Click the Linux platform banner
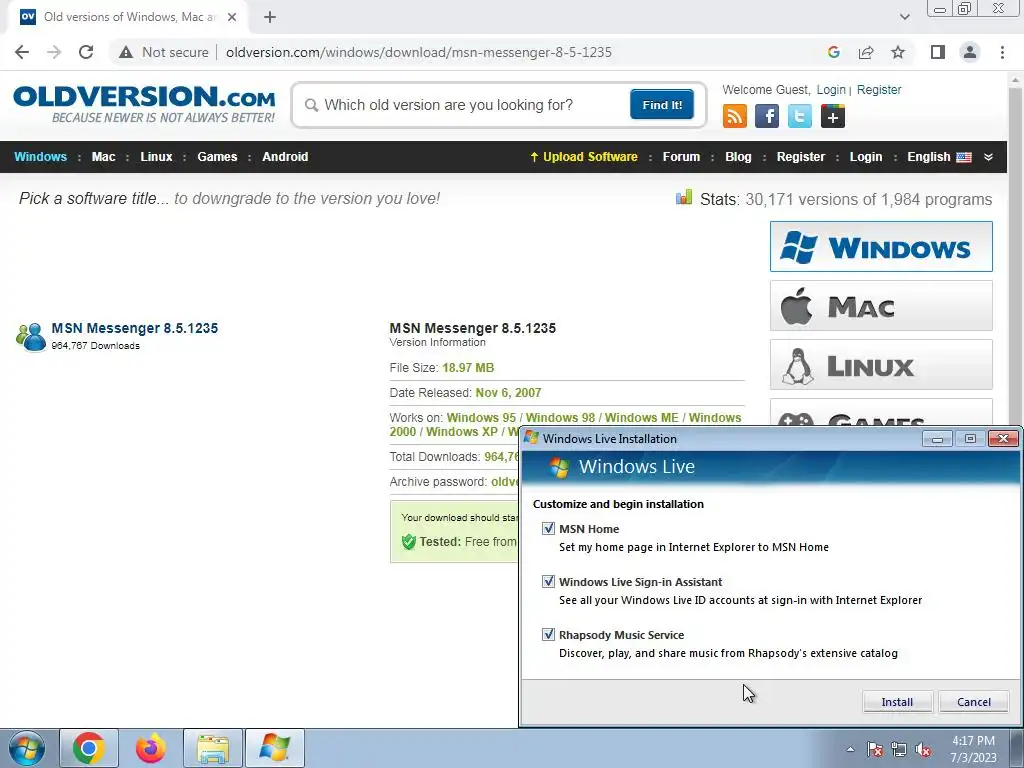 tap(881, 364)
